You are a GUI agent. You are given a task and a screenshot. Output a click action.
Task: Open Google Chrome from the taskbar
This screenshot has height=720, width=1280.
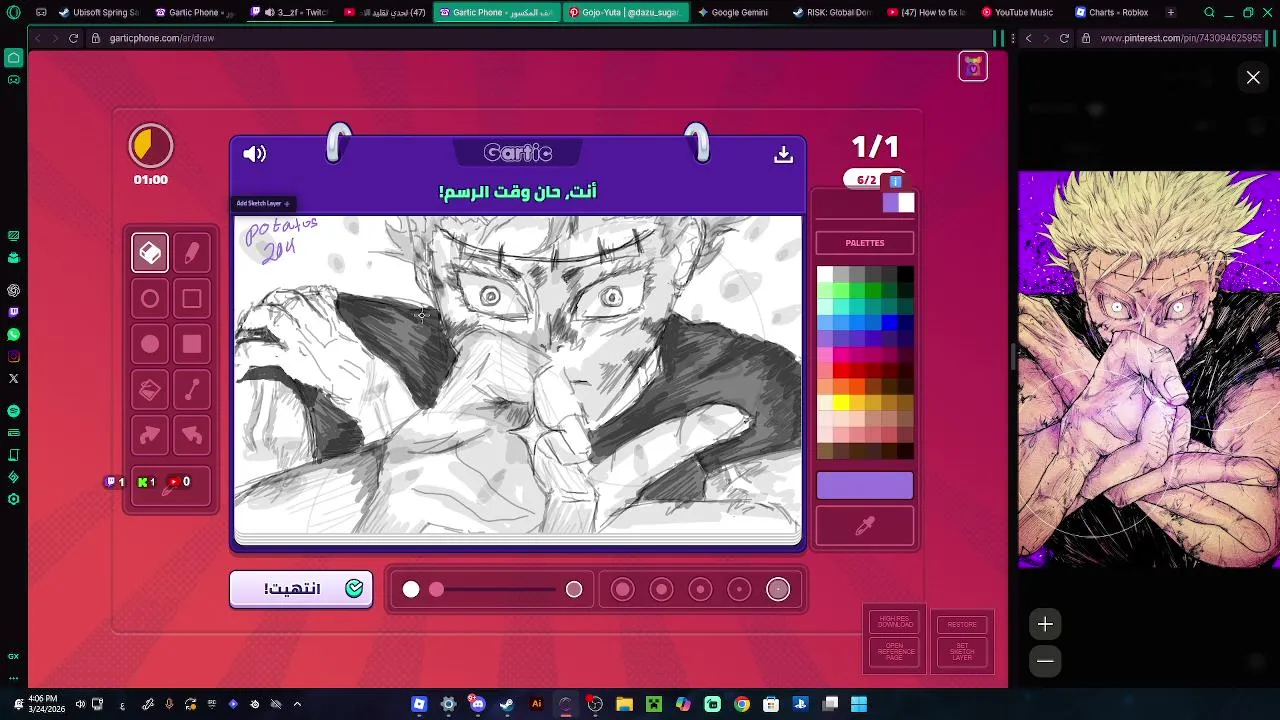click(x=742, y=704)
